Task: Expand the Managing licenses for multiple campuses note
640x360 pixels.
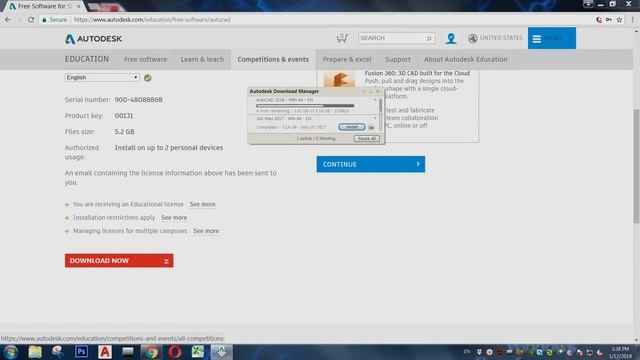Action: [x=67, y=231]
